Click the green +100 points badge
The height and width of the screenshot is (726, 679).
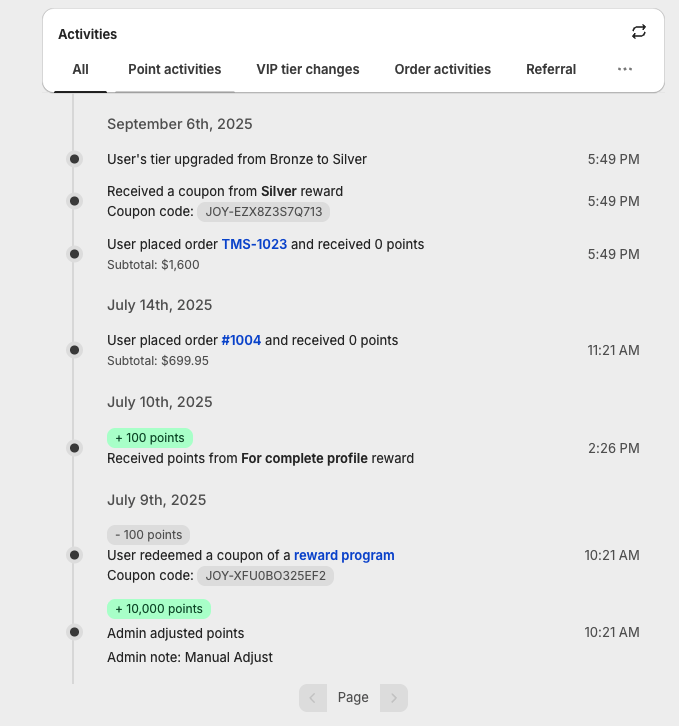[x=150, y=438]
